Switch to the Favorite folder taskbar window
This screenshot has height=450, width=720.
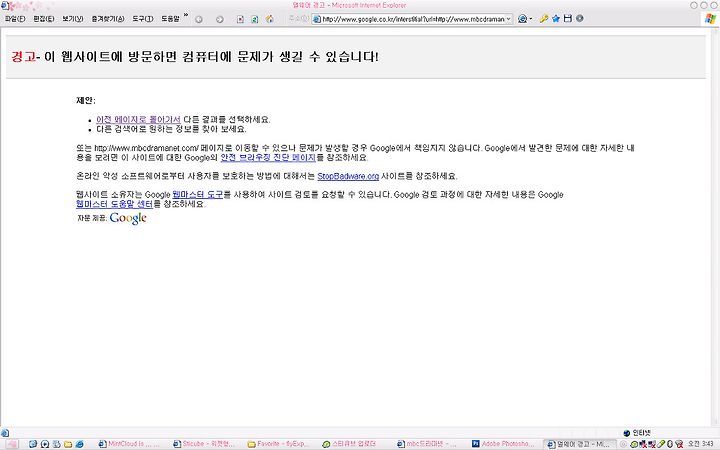[x=279, y=444]
